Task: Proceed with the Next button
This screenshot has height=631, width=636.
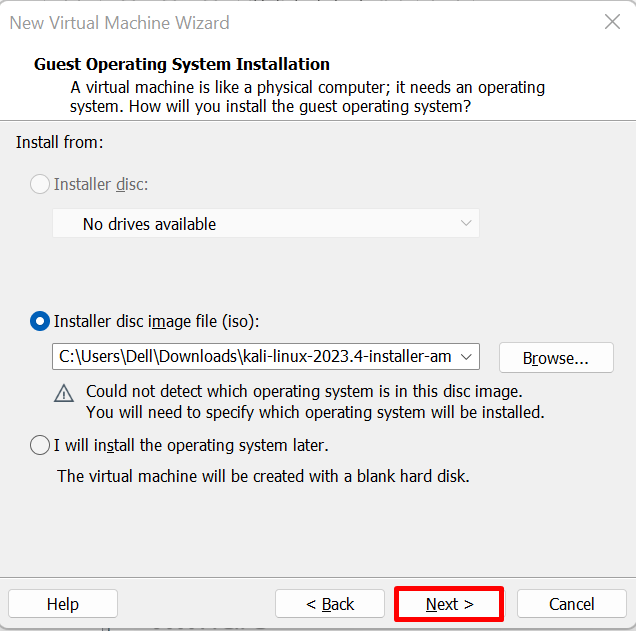Action: 449,604
